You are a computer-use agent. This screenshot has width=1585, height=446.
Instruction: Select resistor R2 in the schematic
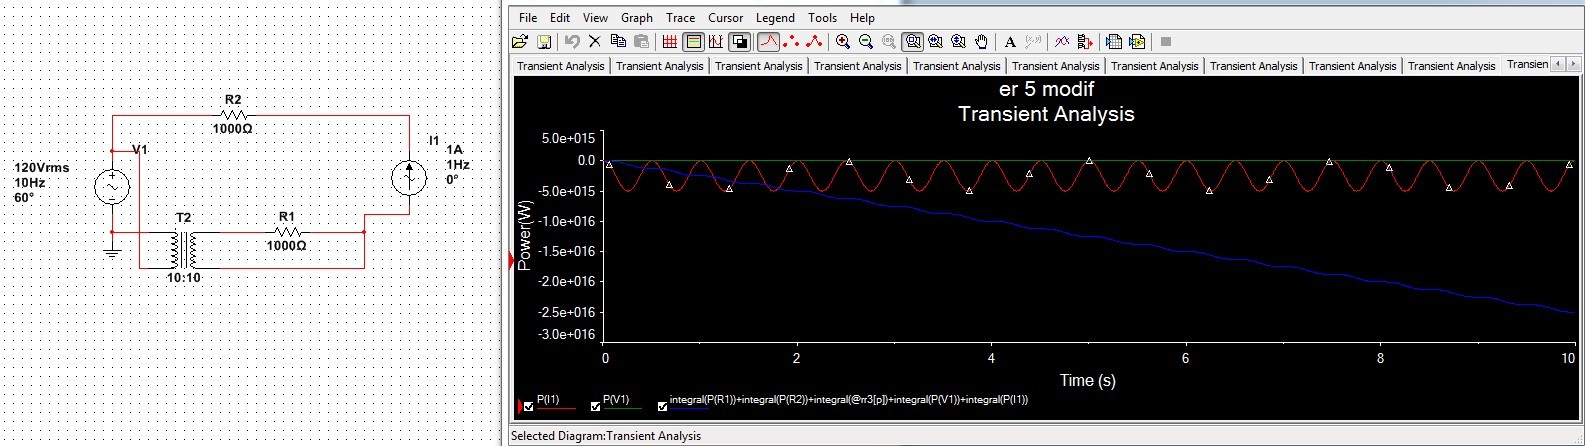pos(232,116)
